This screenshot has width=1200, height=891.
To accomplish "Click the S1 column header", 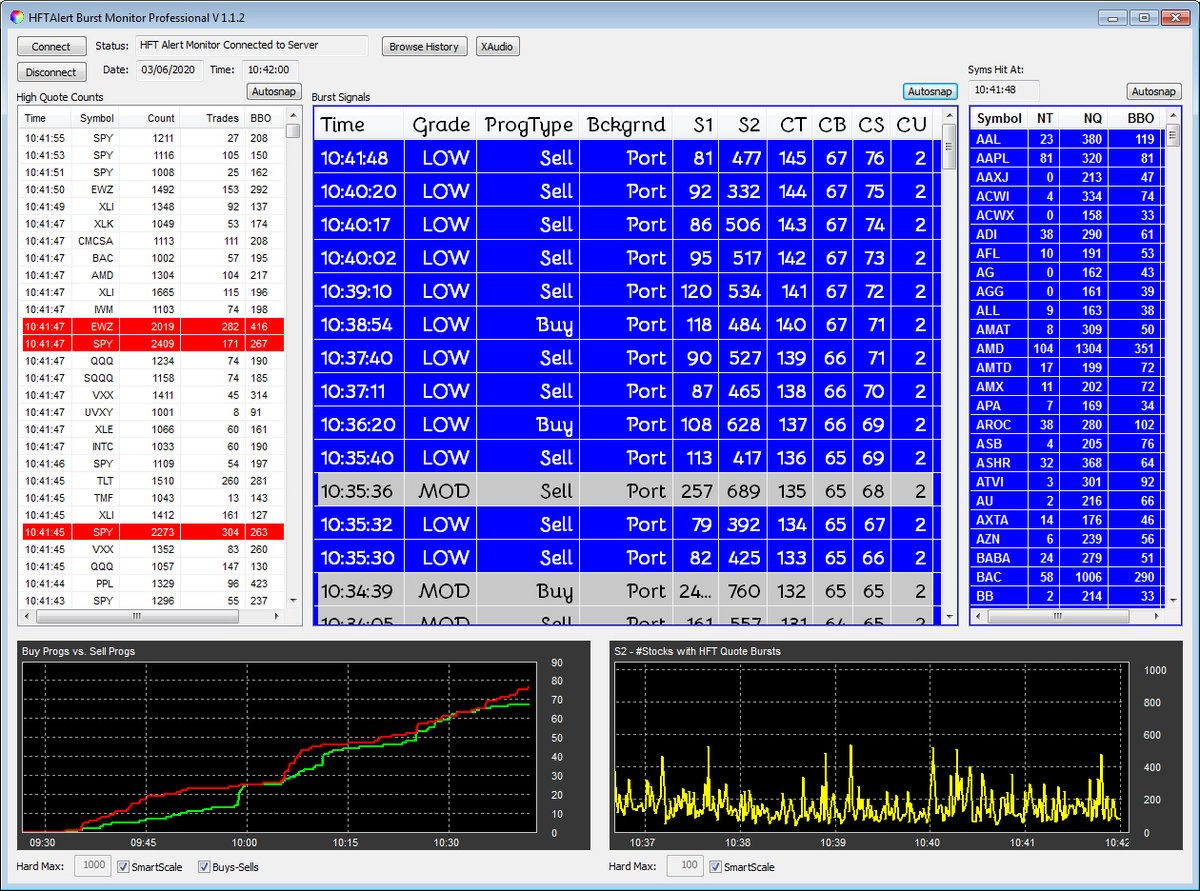I will pos(697,125).
